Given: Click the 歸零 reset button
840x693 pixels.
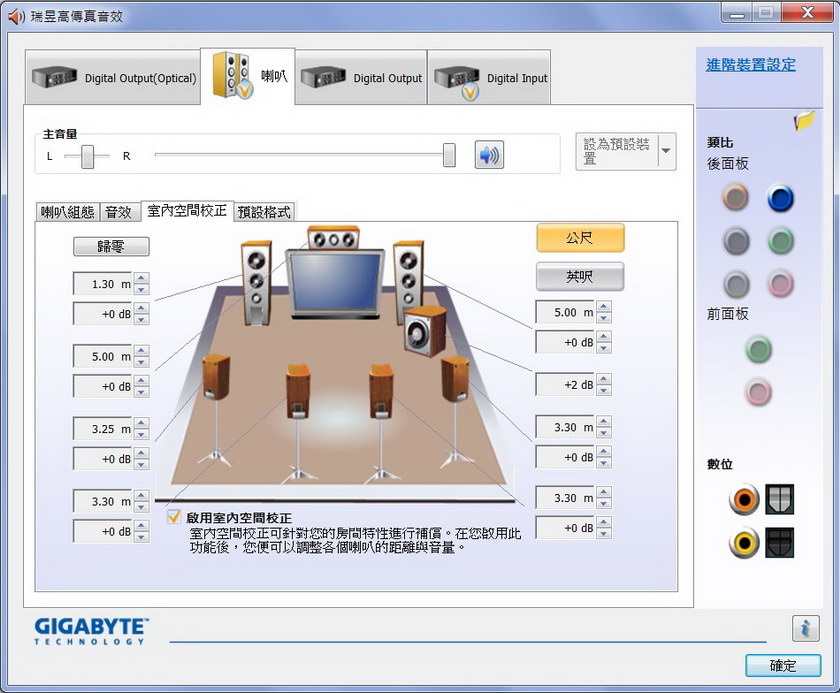Looking at the screenshot, I should coord(111,246).
